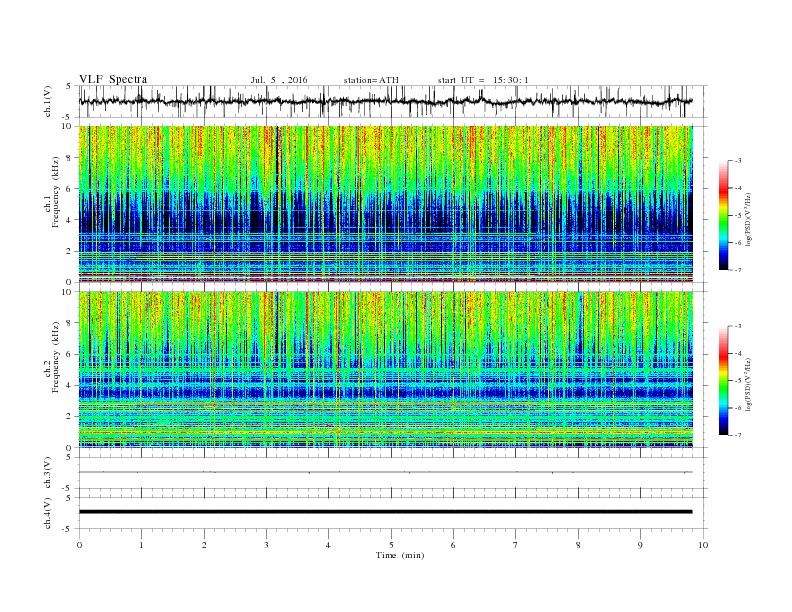The image size is (792, 612).
Task: Click the time axis tick label '0'
Action: [x=79, y=545]
